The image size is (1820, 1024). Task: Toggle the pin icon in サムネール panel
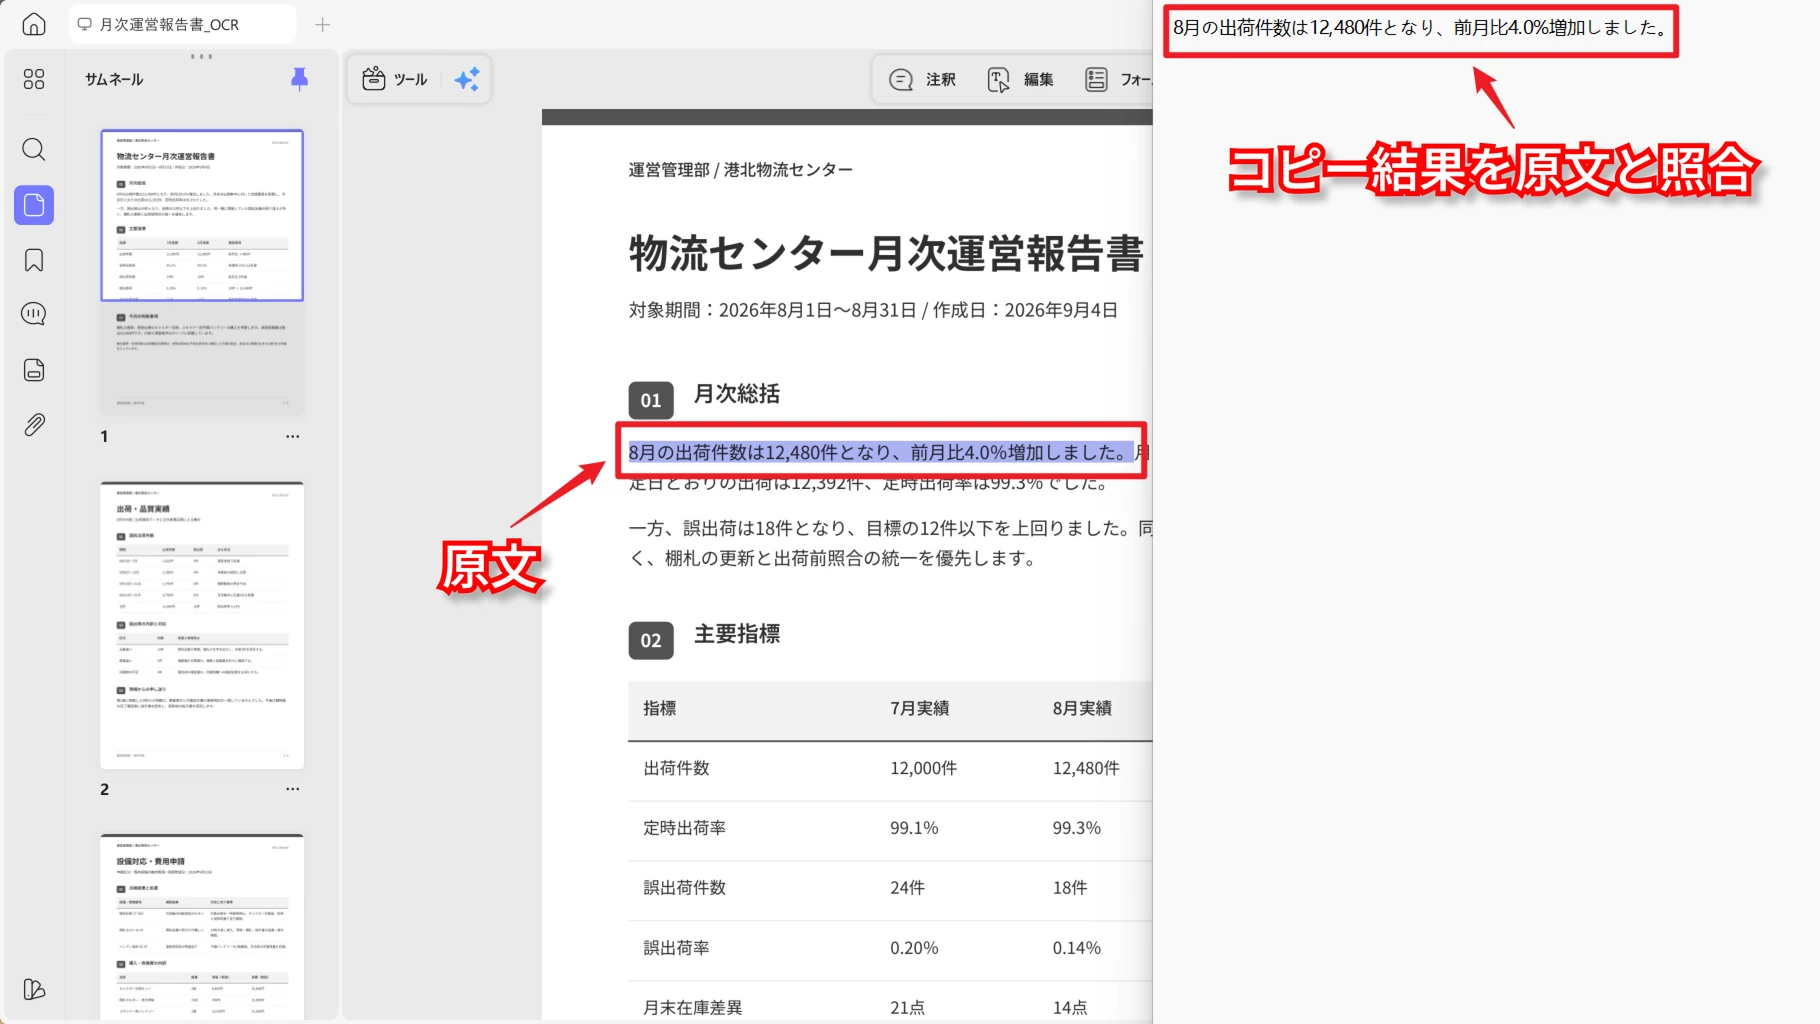[x=299, y=79]
